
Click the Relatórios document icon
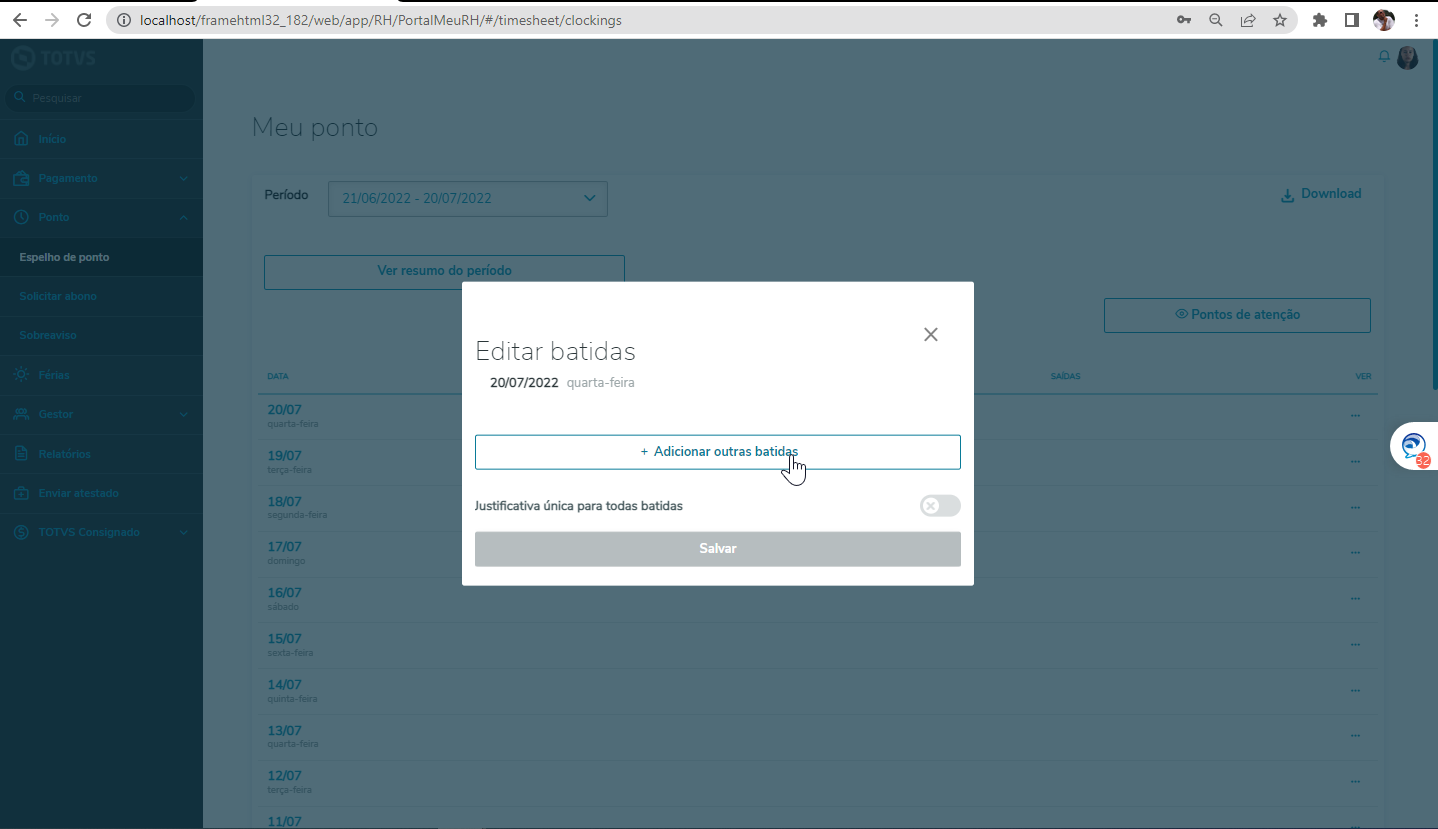point(21,454)
